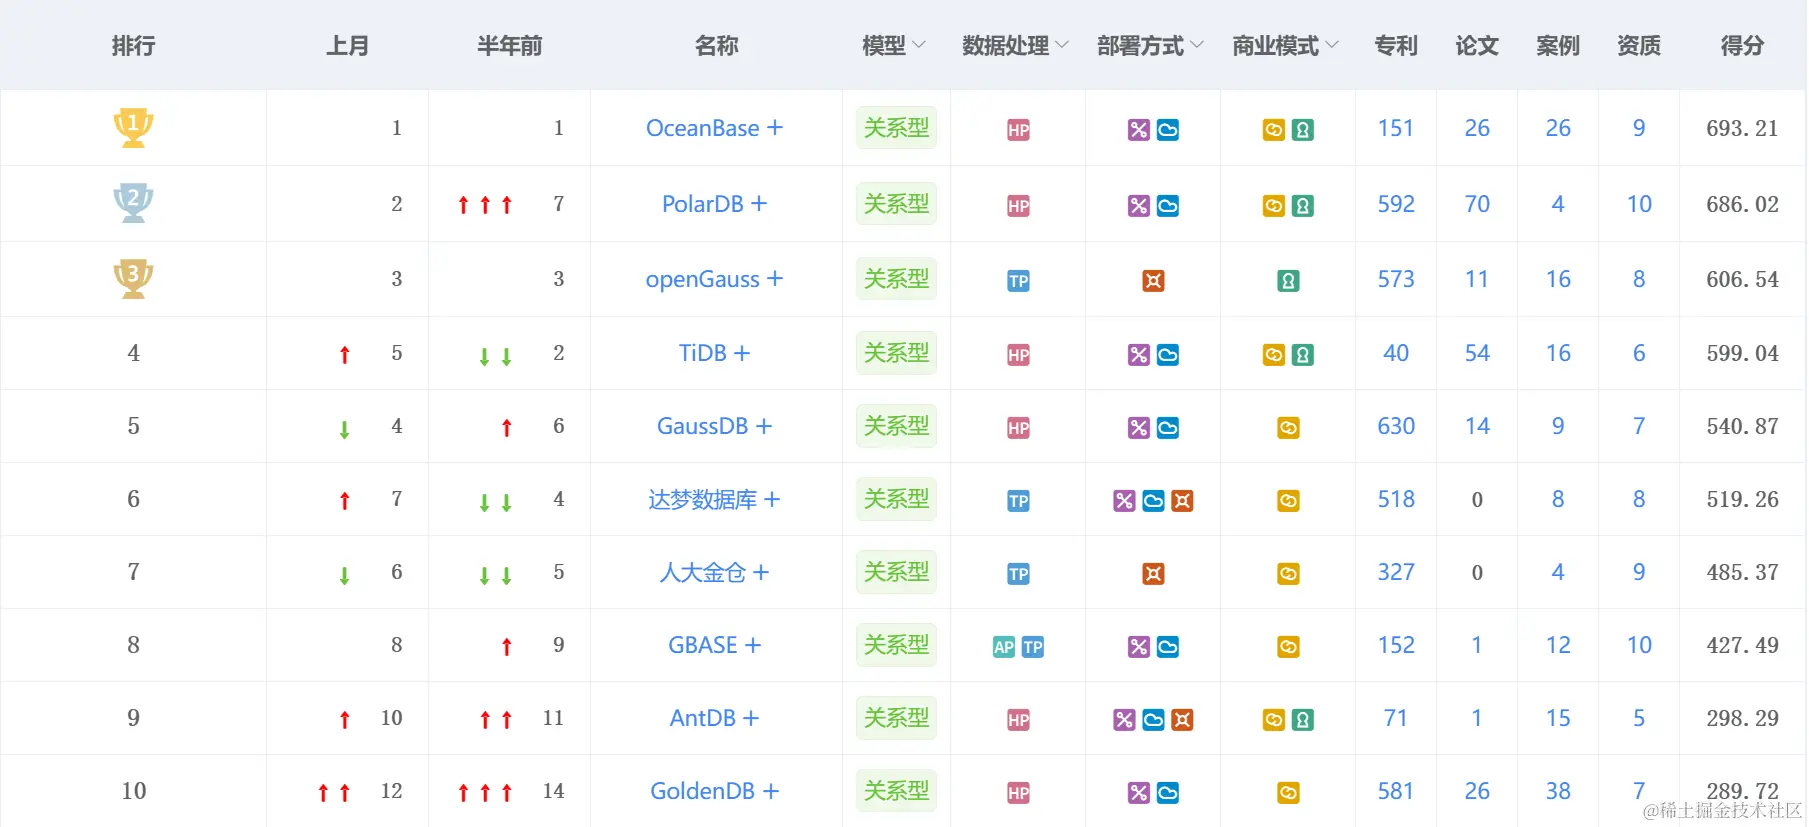This screenshot has height=827, width=1809.
Task: Click the 资质 column header
Action: click(x=1639, y=45)
